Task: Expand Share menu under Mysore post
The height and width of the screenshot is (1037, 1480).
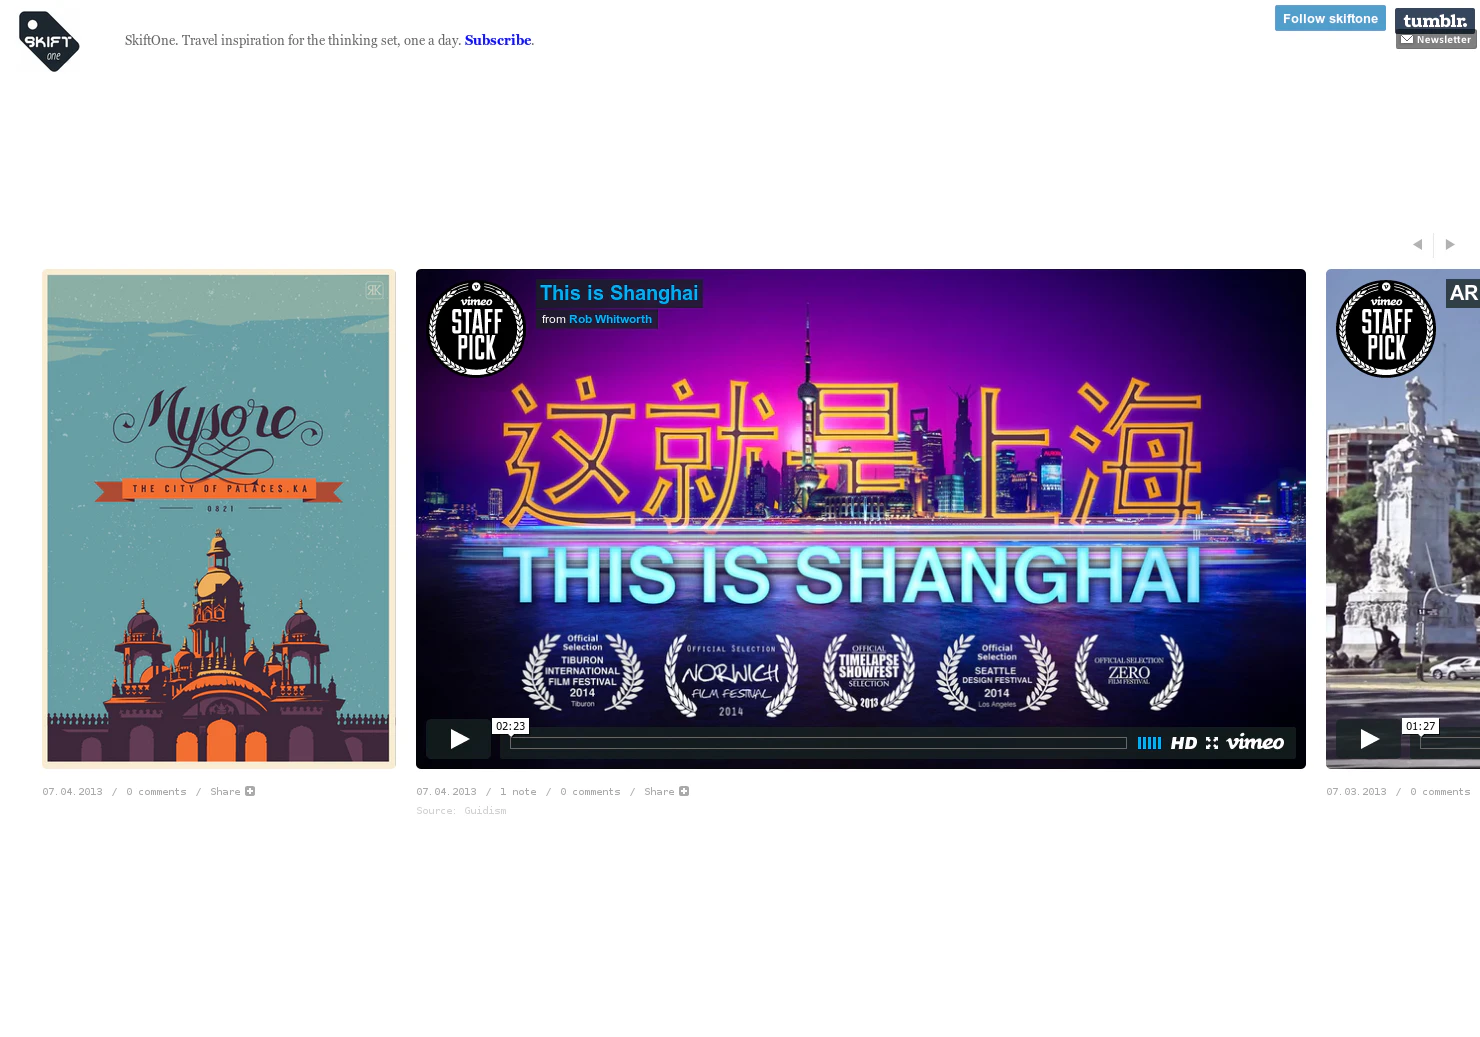Action: click(232, 792)
